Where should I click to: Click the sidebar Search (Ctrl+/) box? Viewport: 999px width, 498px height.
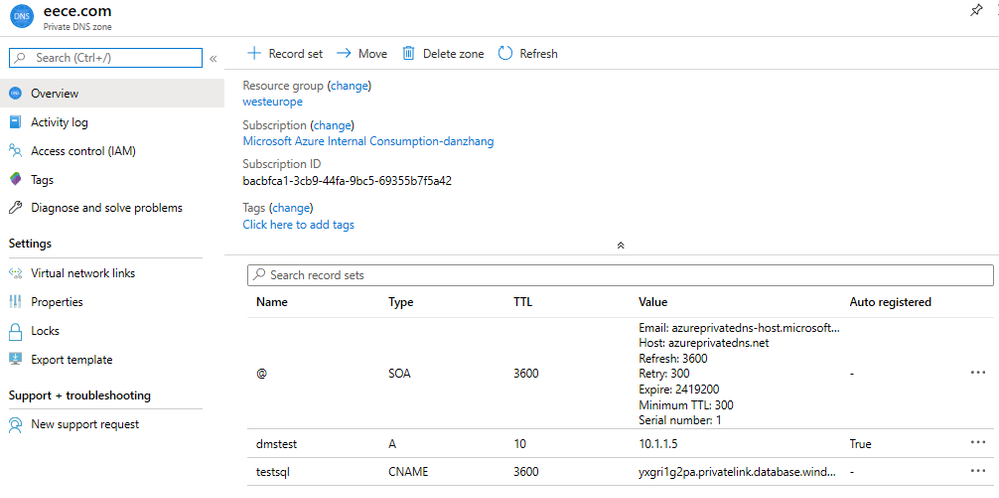coord(105,58)
